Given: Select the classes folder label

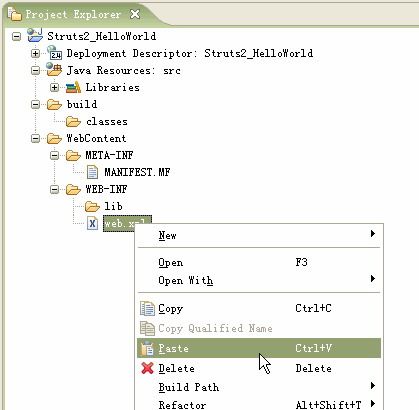Looking at the screenshot, I should 107,122.
